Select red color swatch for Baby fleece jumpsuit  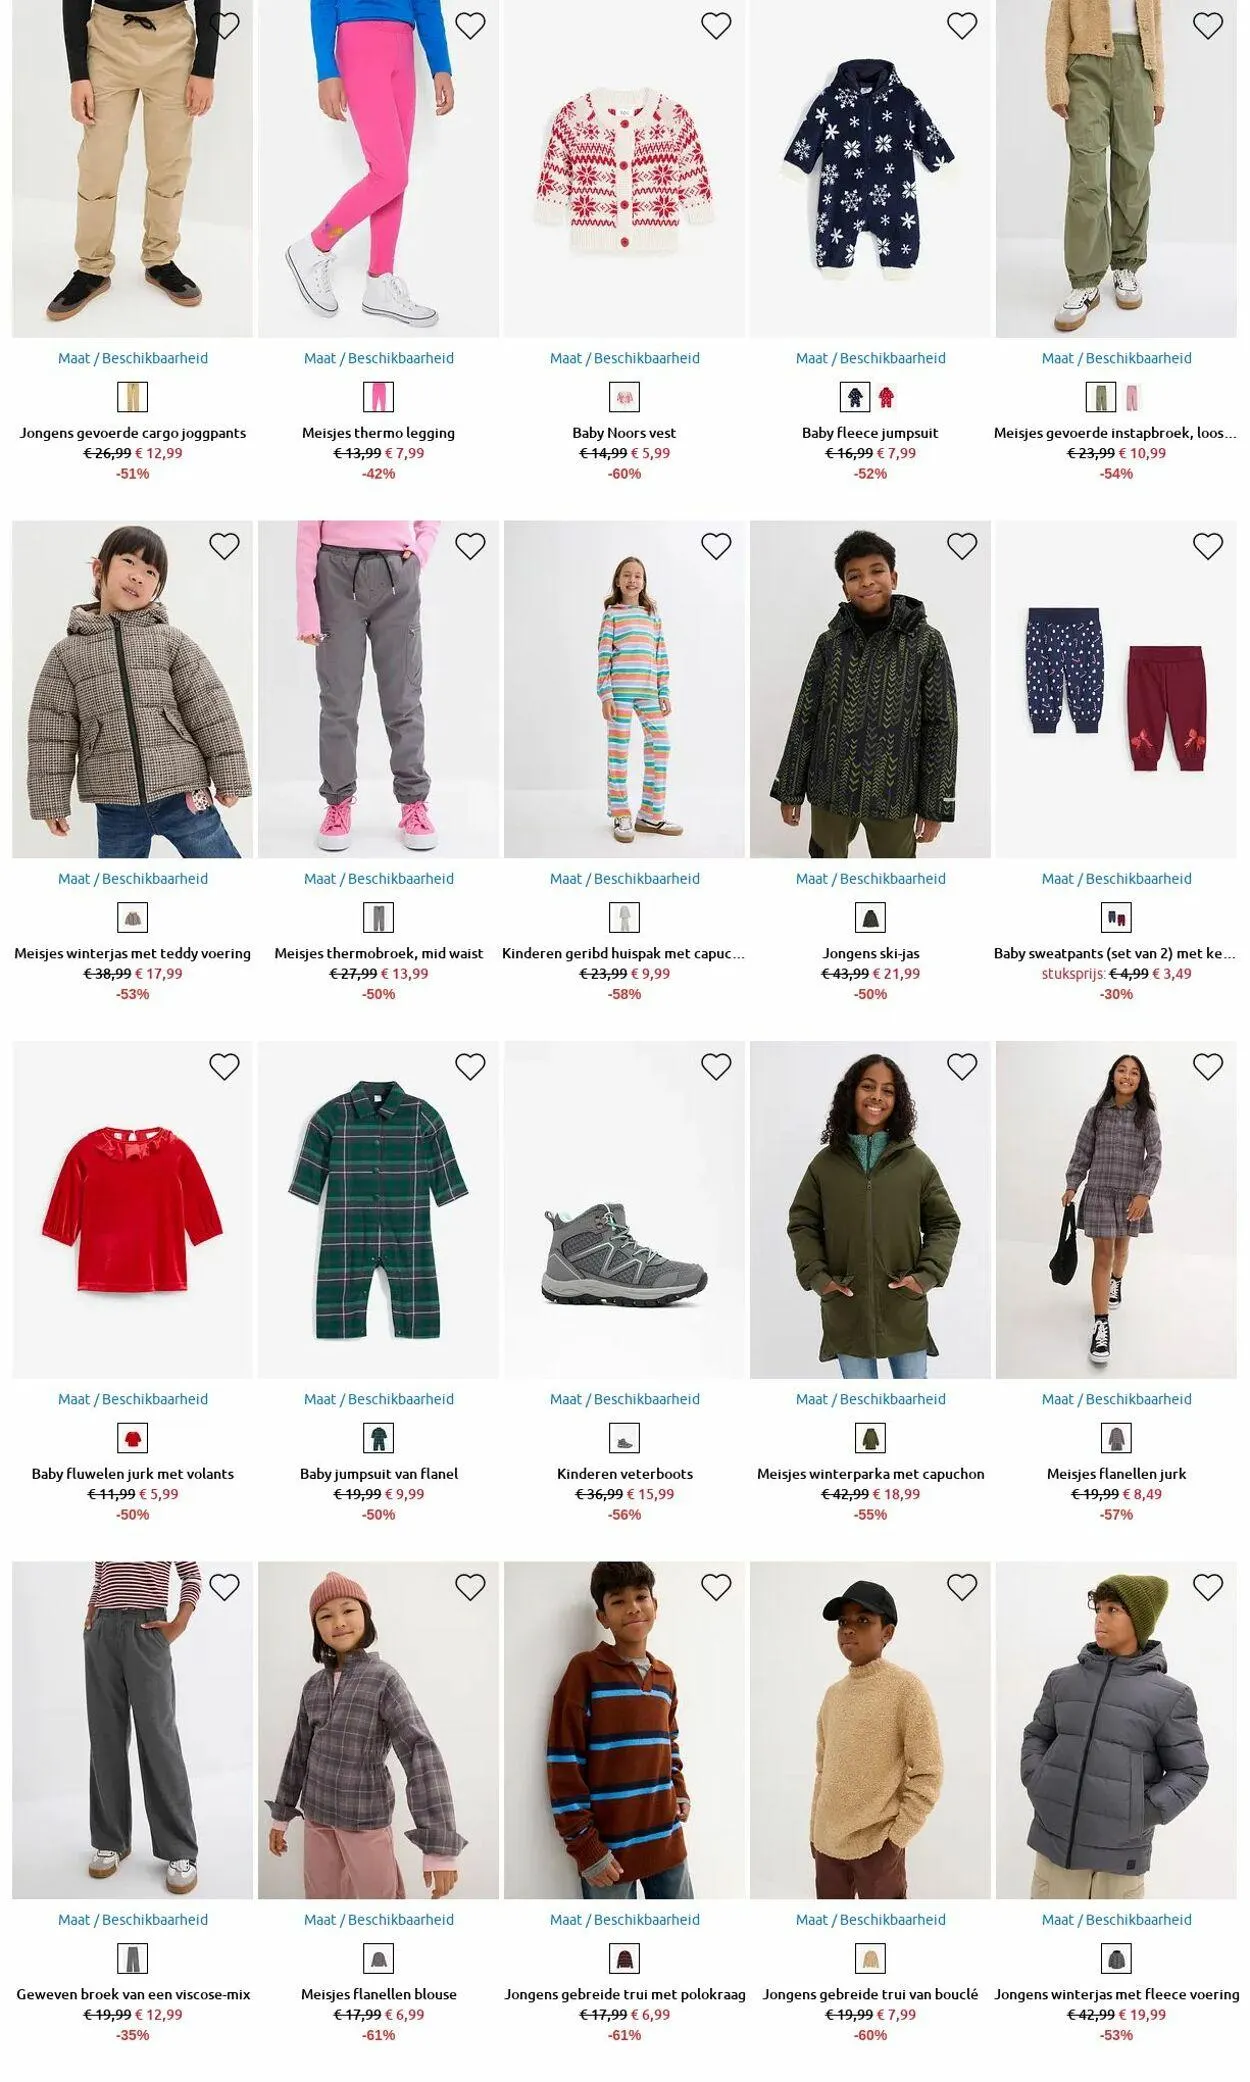click(887, 398)
